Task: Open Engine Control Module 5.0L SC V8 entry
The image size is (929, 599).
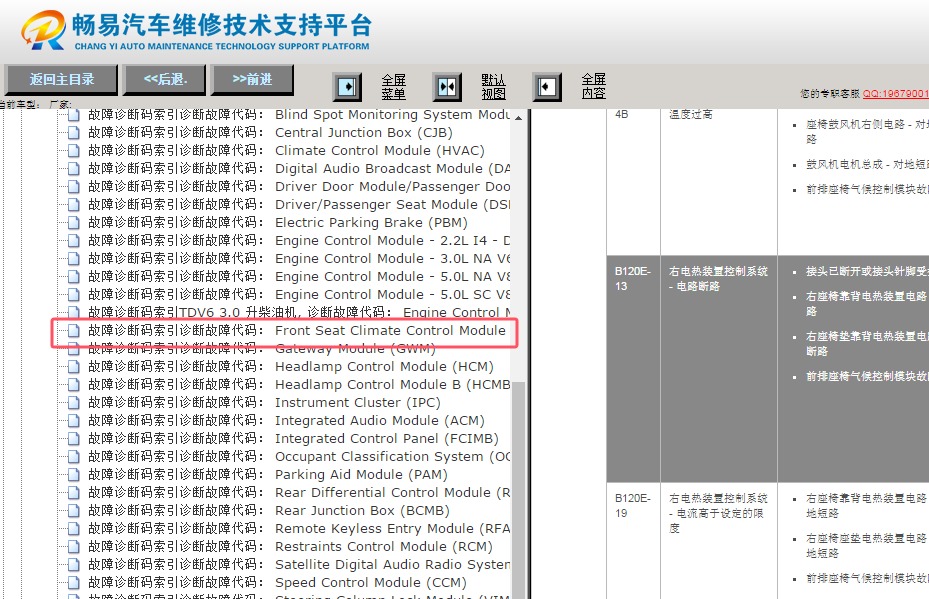Action: coord(299,294)
